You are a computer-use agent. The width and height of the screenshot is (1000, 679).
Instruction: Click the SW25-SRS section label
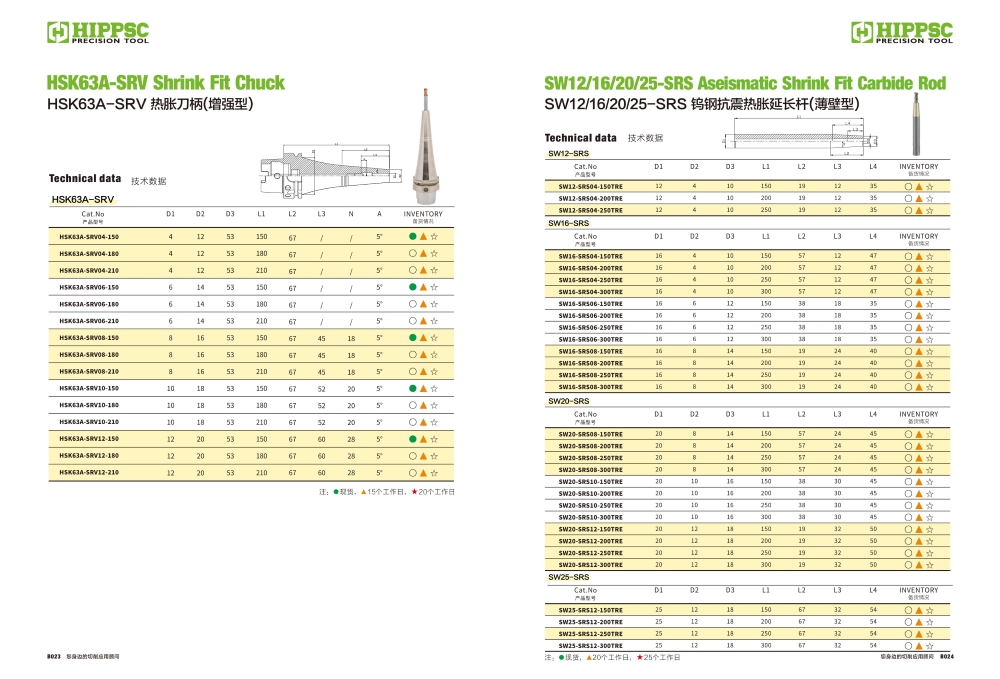pos(568,577)
